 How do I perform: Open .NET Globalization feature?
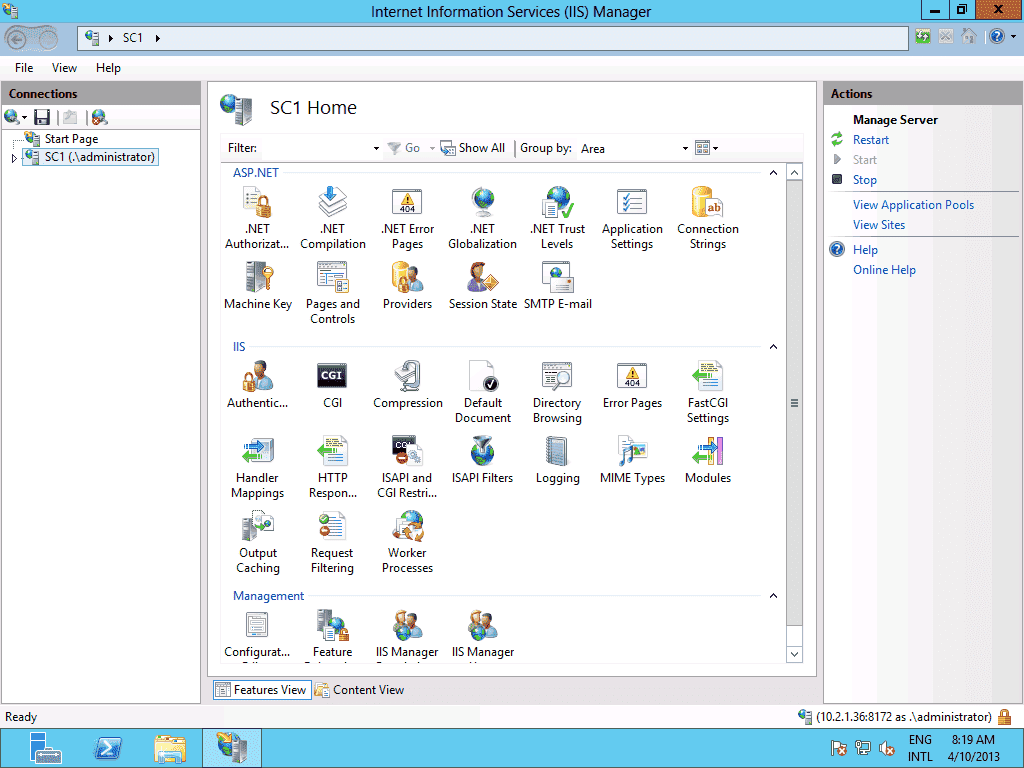pyautogui.click(x=483, y=217)
